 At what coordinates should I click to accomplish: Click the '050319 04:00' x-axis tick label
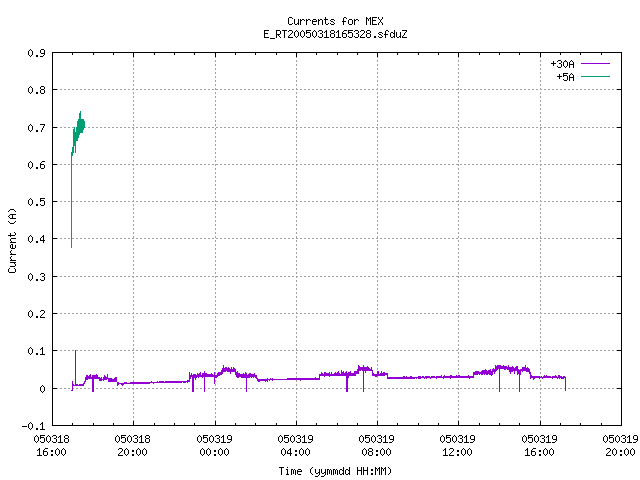pyautogui.click(x=296, y=446)
